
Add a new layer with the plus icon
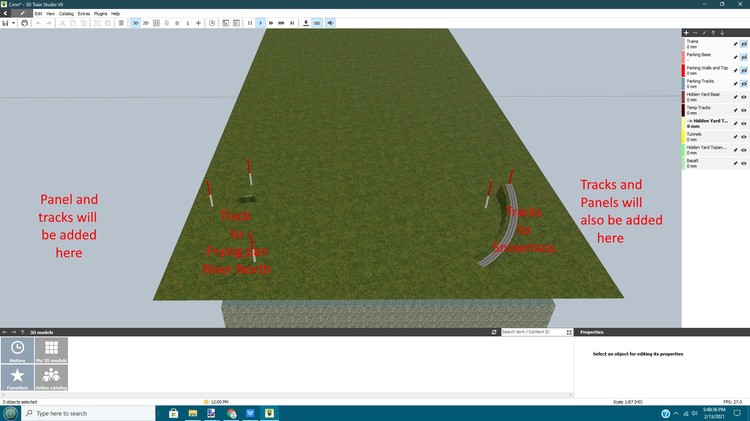(x=686, y=33)
